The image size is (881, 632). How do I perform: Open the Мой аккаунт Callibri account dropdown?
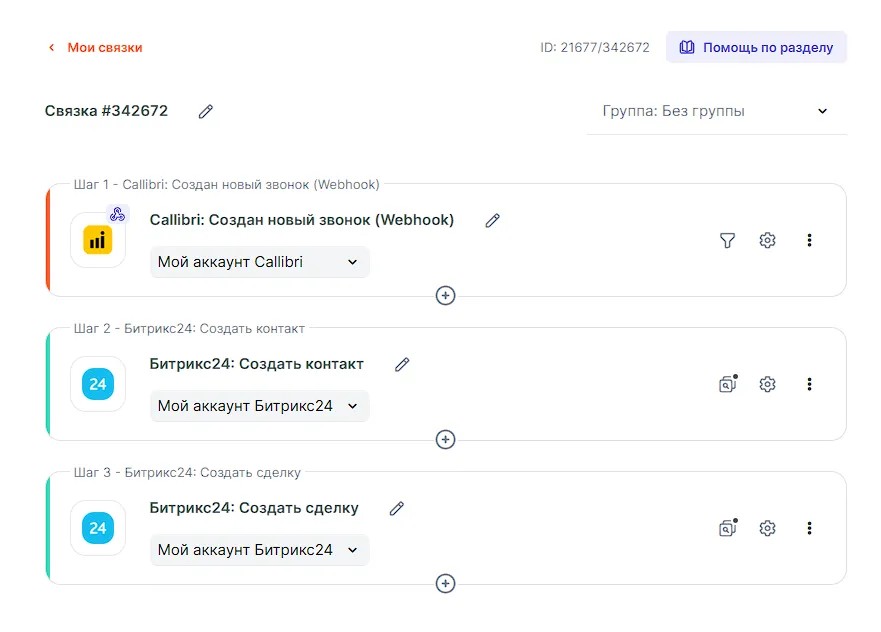(x=259, y=262)
